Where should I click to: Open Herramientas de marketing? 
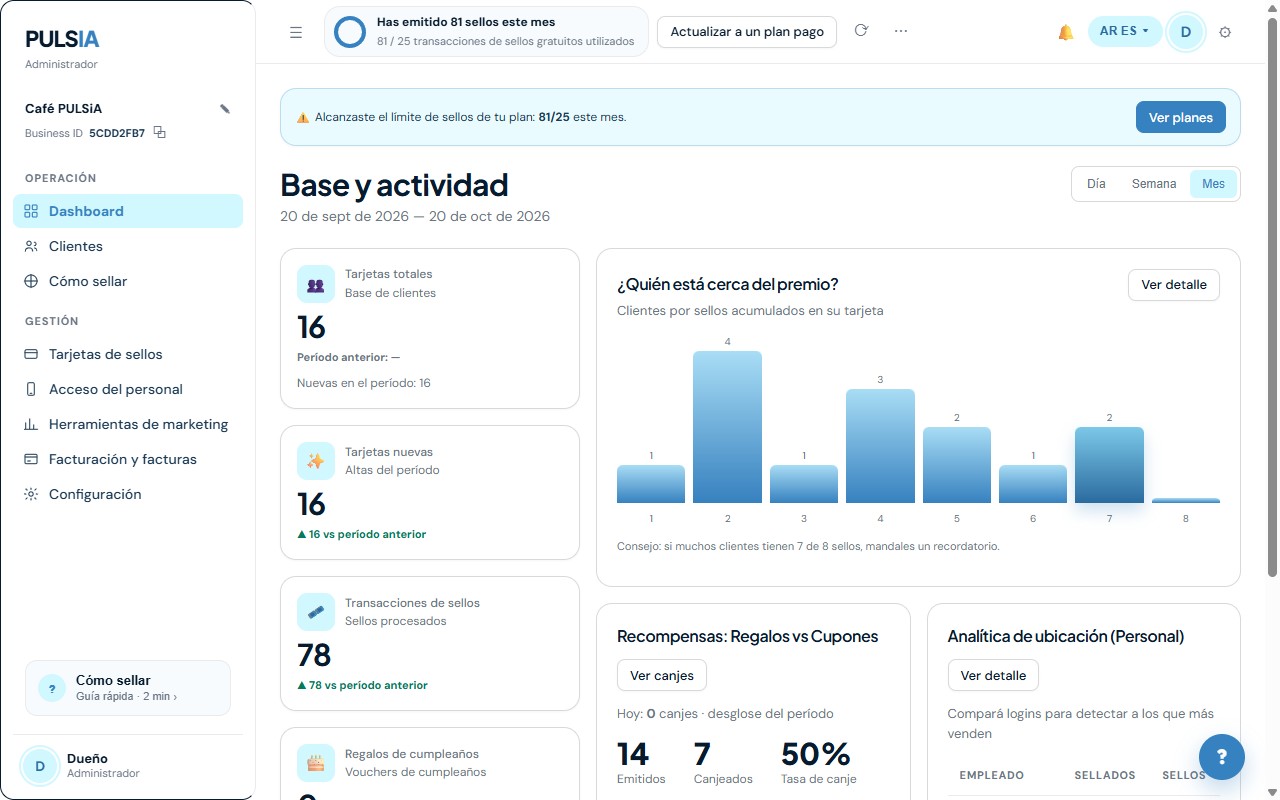point(128,424)
